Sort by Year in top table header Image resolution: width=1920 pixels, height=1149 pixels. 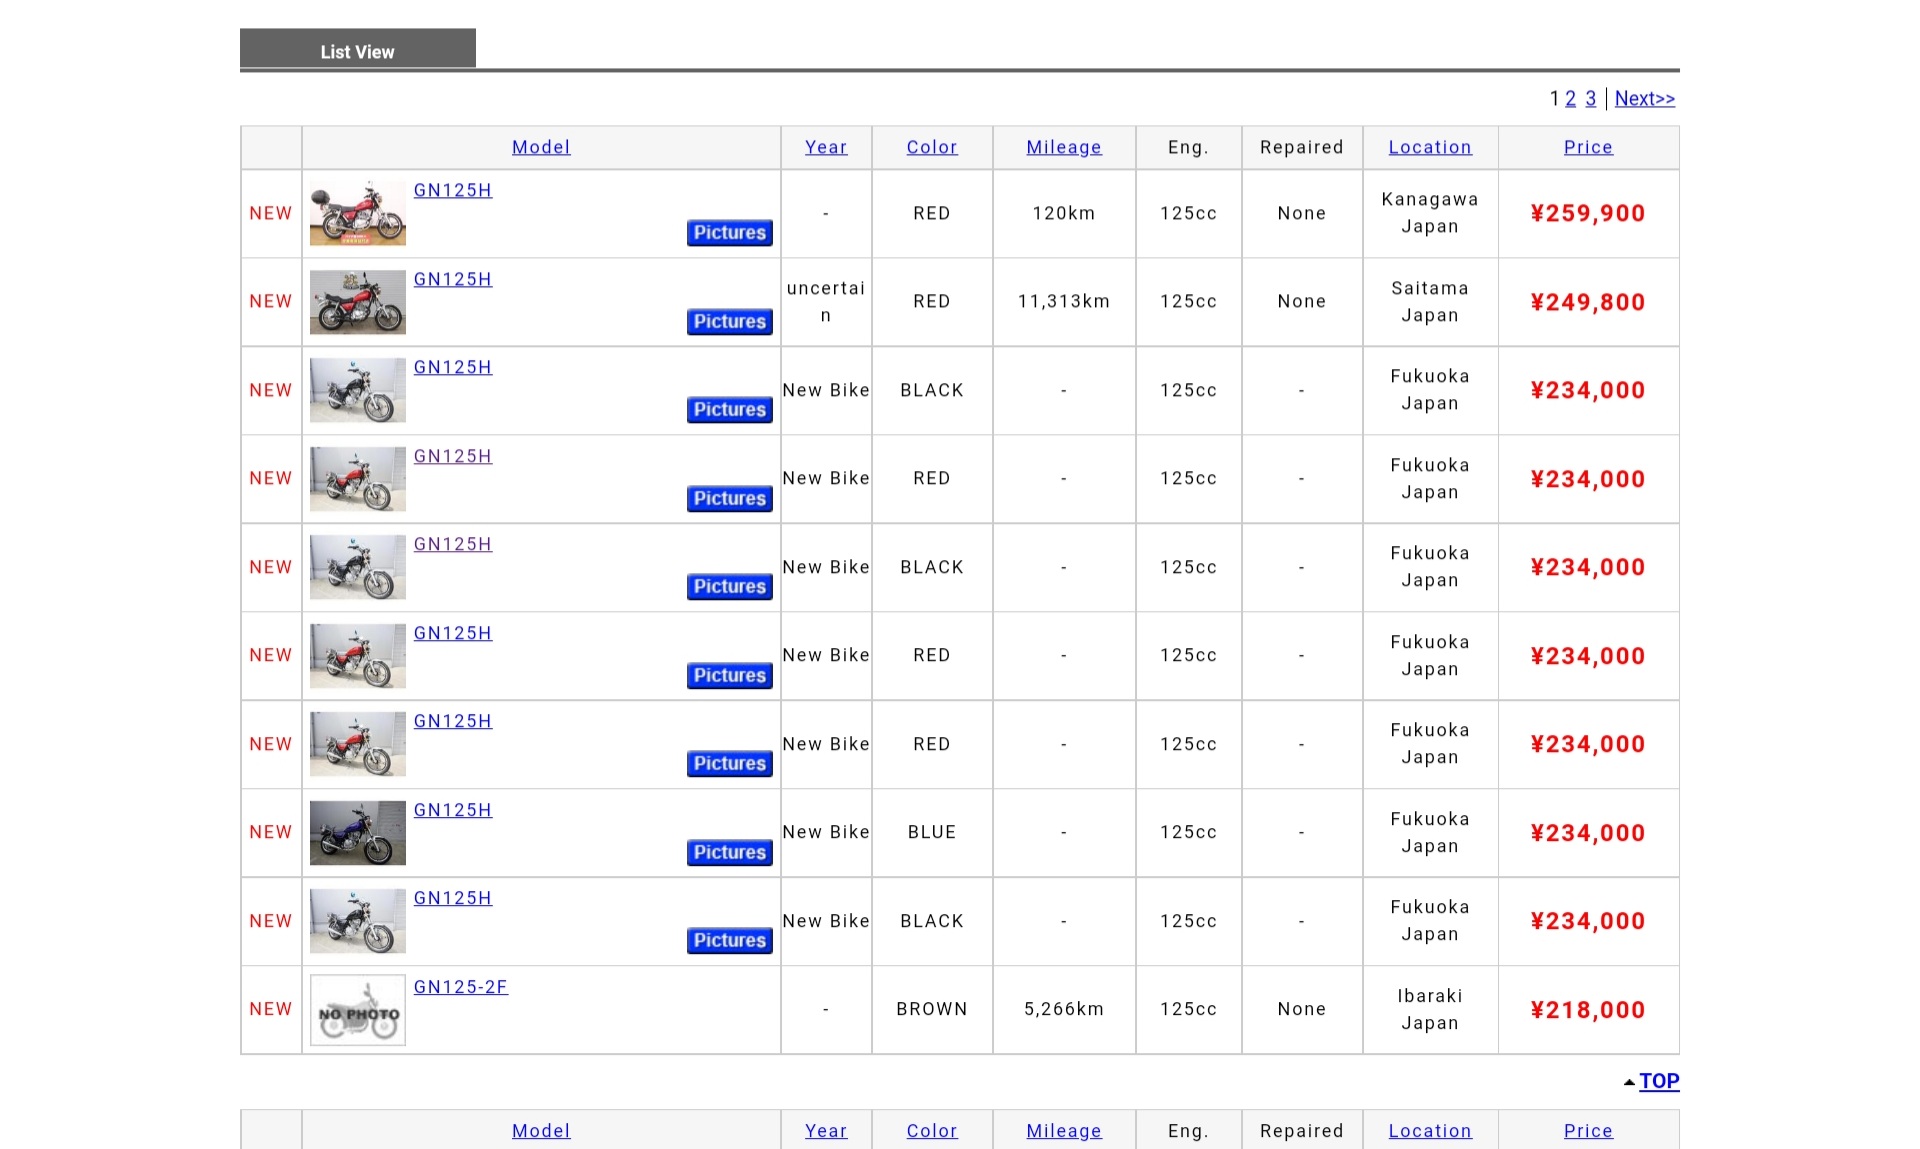826,147
